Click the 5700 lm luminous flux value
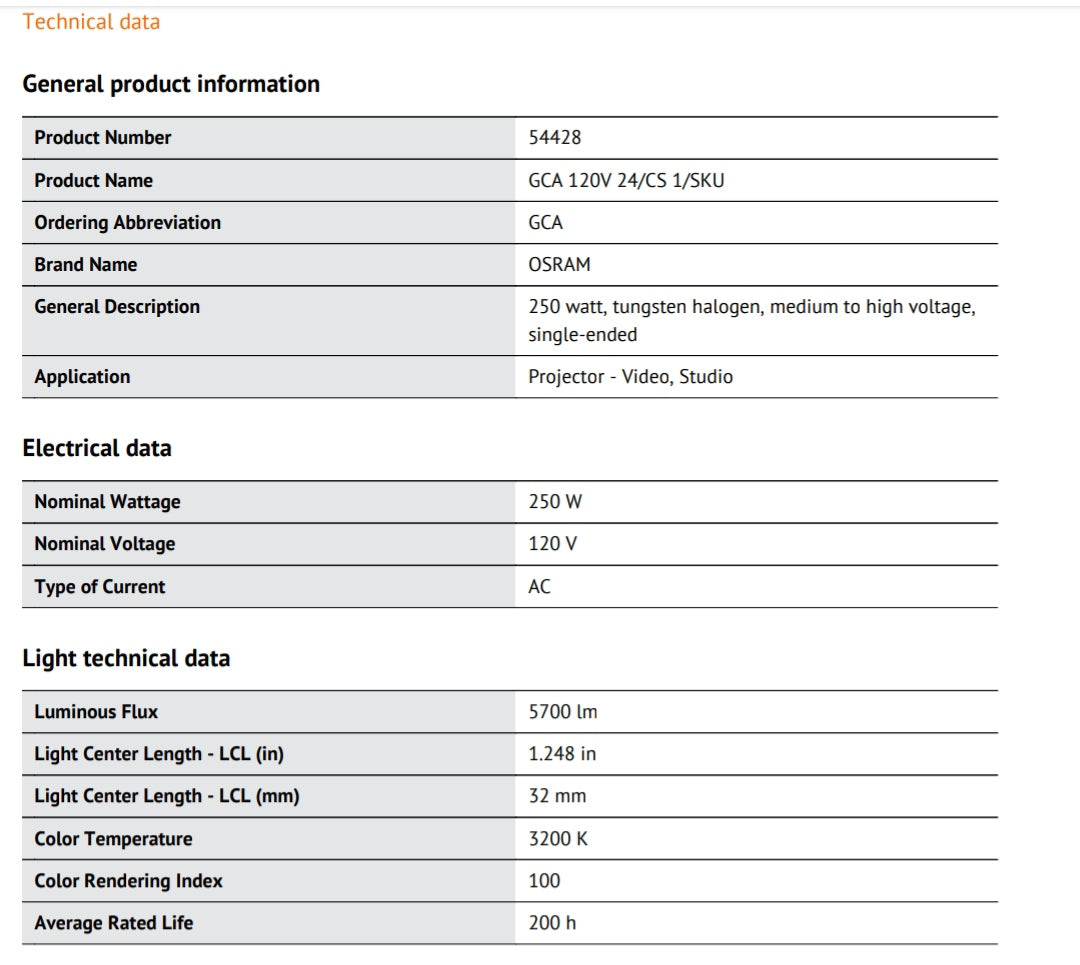The width and height of the screenshot is (1080, 965). (x=563, y=712)
